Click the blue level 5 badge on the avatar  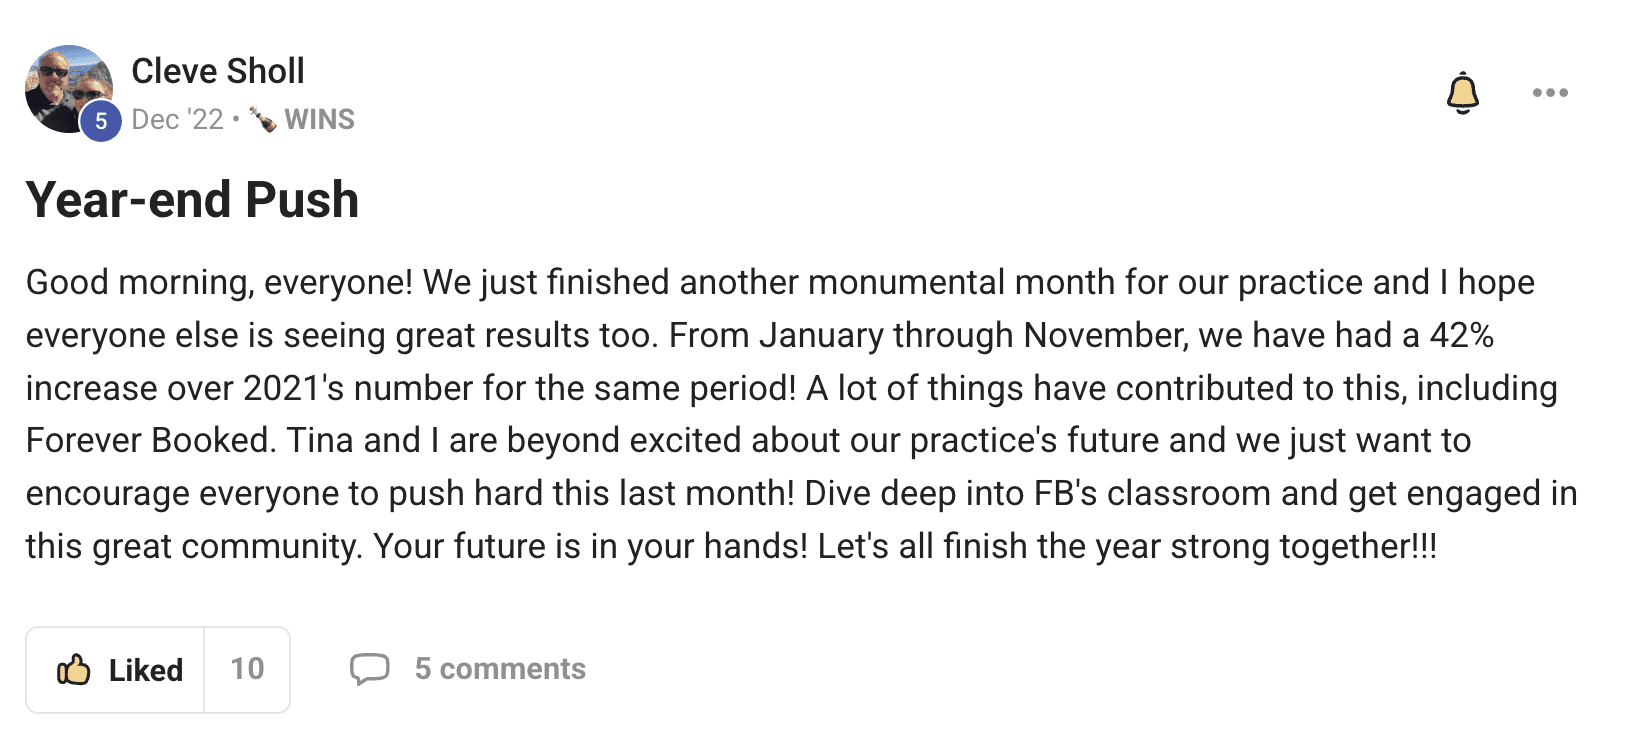pyautogui.click(x=100, y=122)
